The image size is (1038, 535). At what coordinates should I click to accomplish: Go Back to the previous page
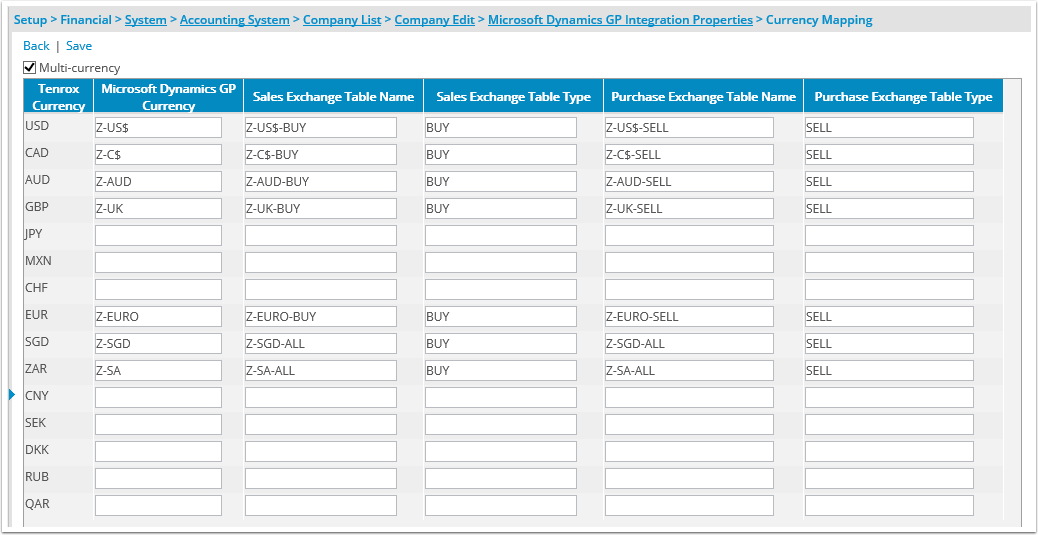coord(36,46)
